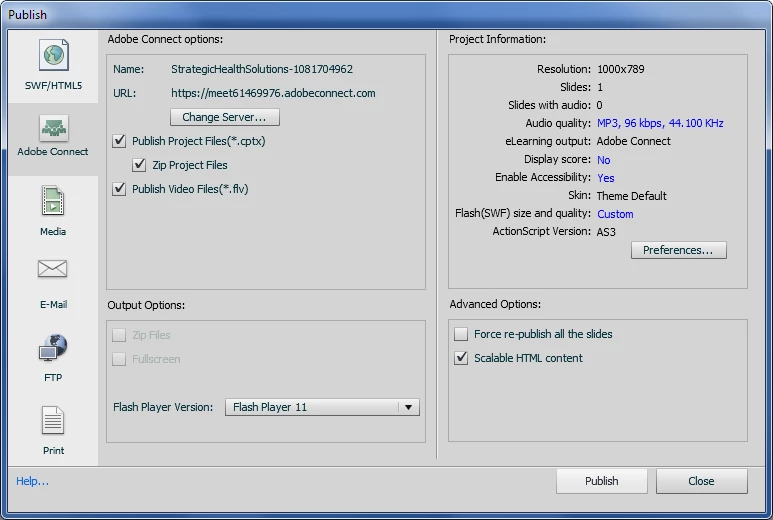Select the Print sidebar label
Screen dimensions: 773x520
click(x=53, y=451)
